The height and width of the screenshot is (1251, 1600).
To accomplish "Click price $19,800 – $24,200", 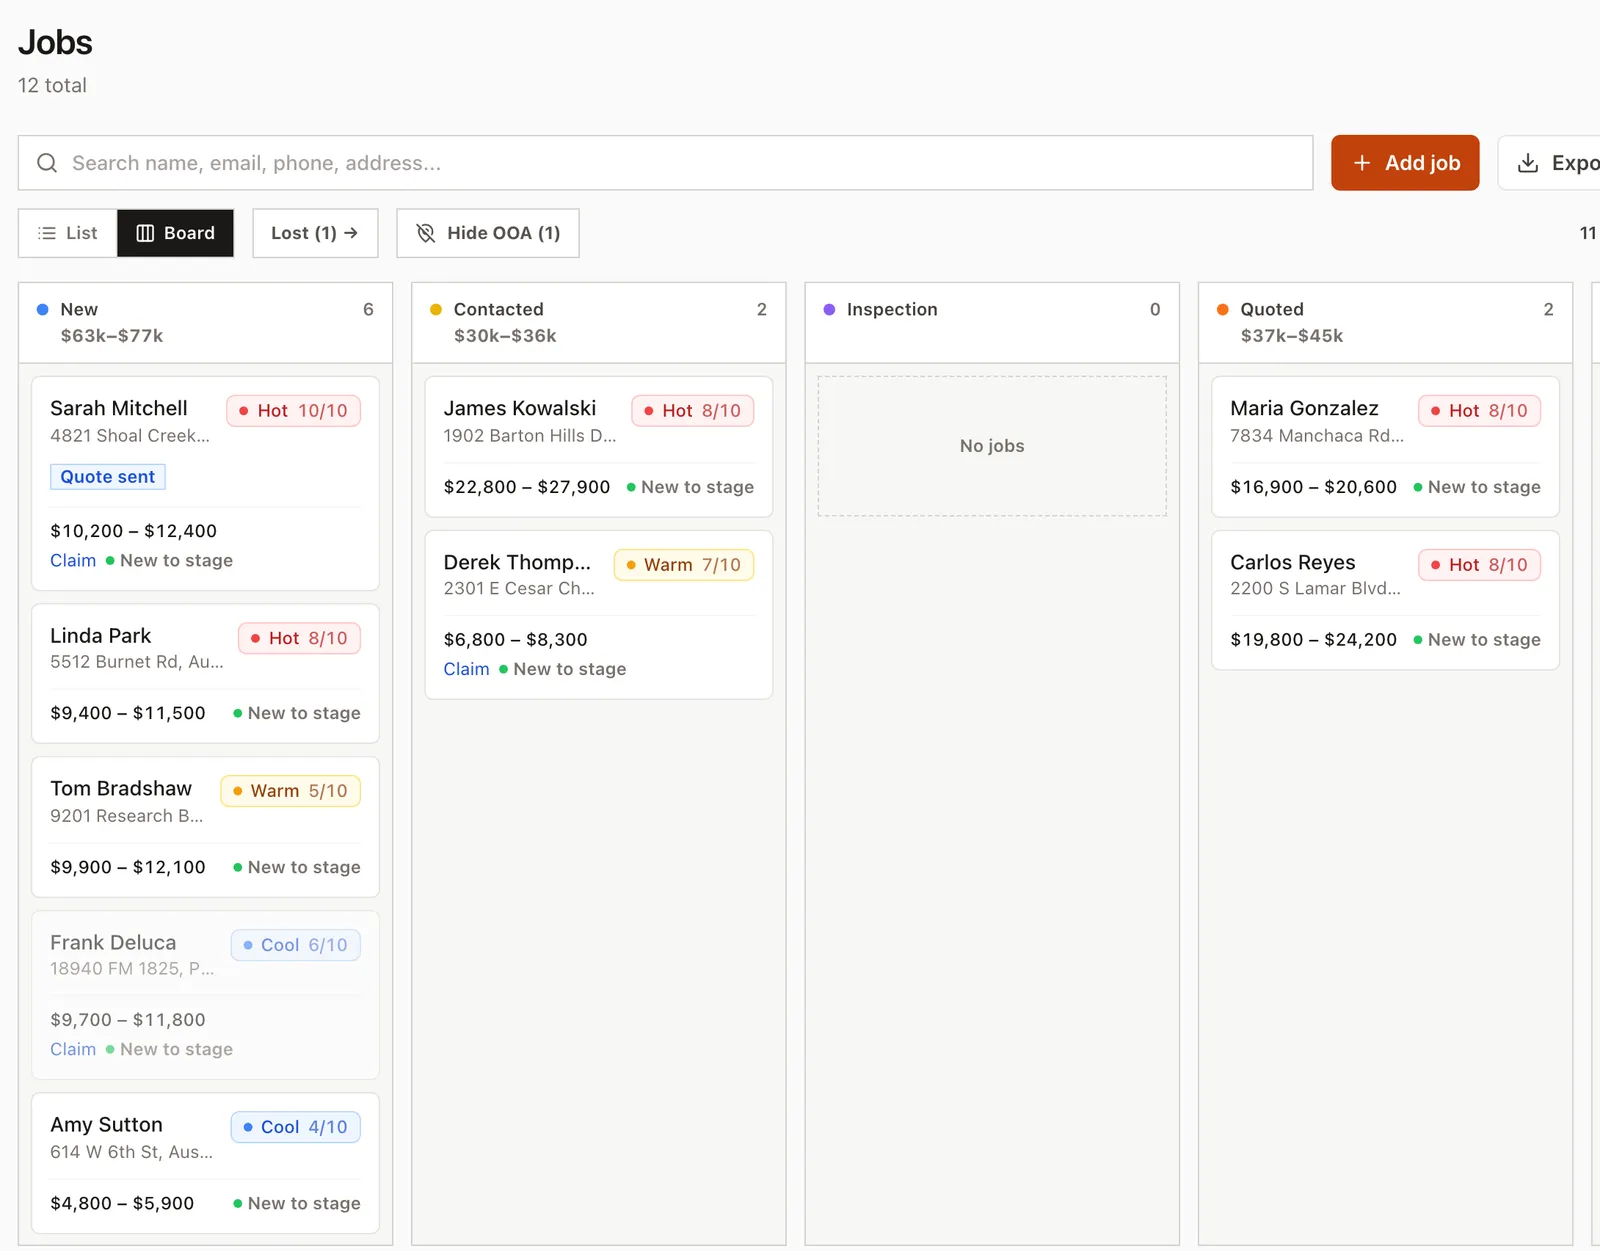I will [x=1314, y=640].
